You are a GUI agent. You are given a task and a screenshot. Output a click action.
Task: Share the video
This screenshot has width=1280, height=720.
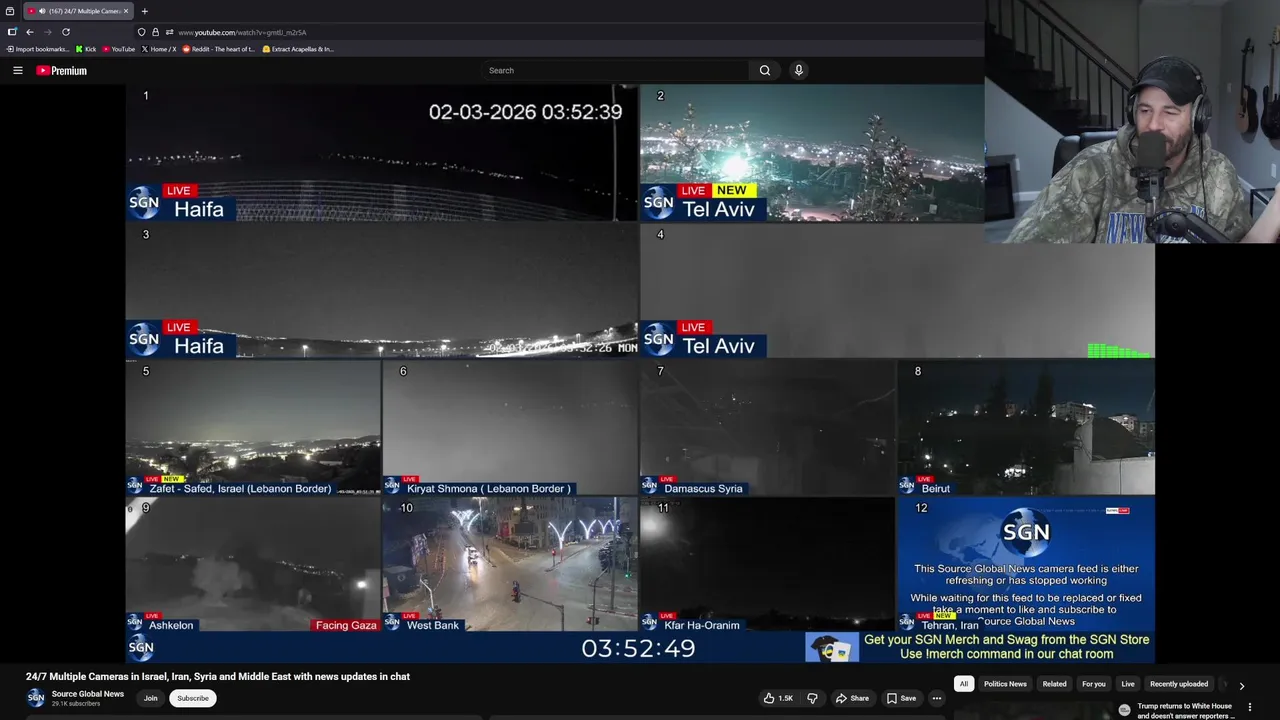click(x=853, y=698)
